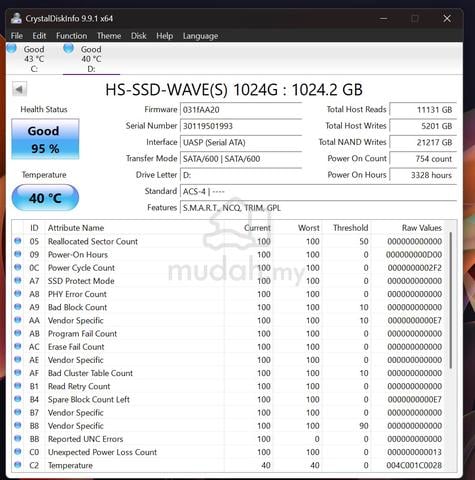Click status icon for Erase Fail Count
This screenshot has width=475, height=480.
coord(18,346)
